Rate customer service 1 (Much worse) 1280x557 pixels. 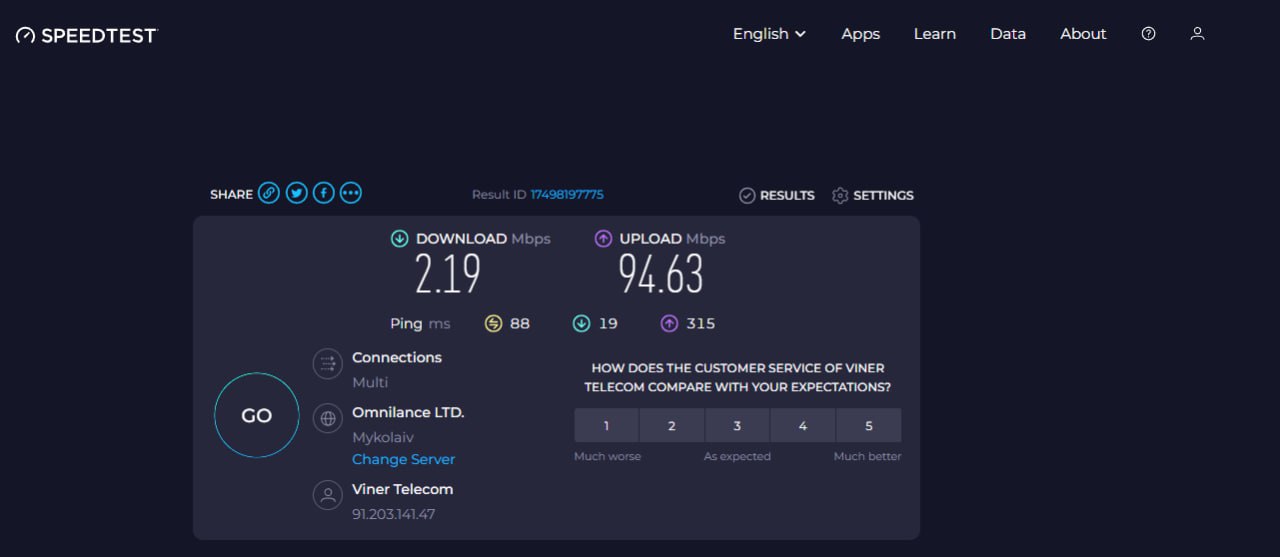click(606, 425)
